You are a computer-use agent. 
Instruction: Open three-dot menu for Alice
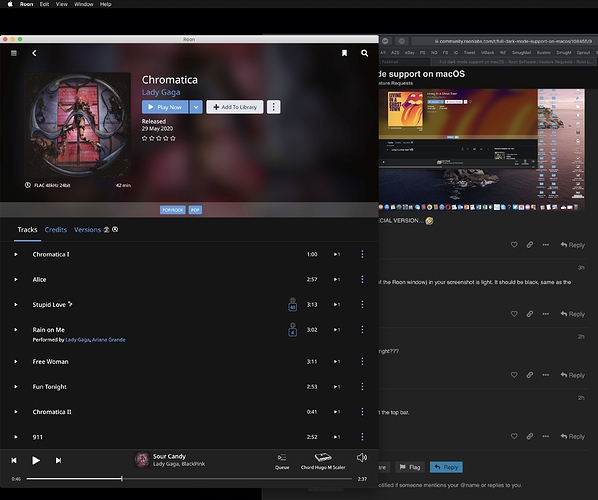tap(362, 280)
